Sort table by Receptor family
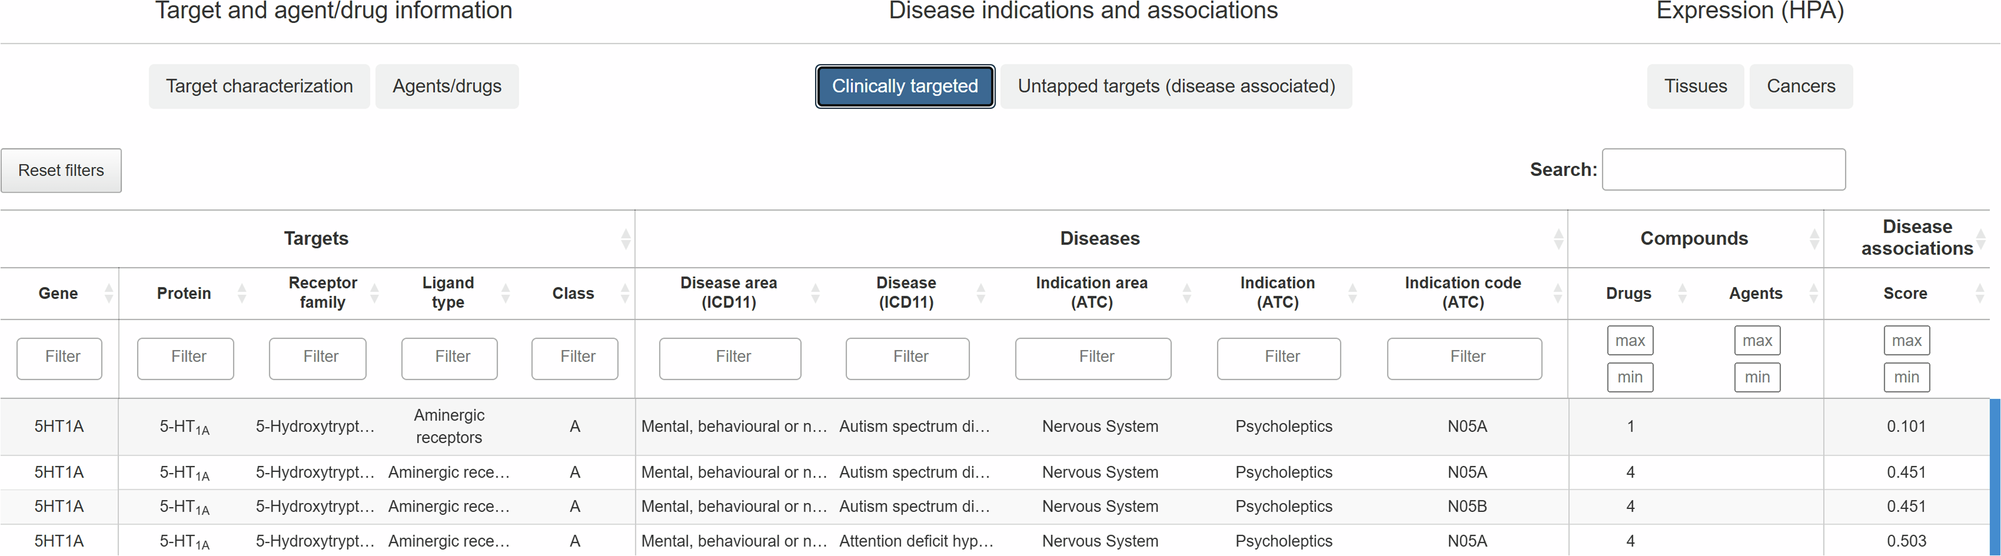 point(374,294)
